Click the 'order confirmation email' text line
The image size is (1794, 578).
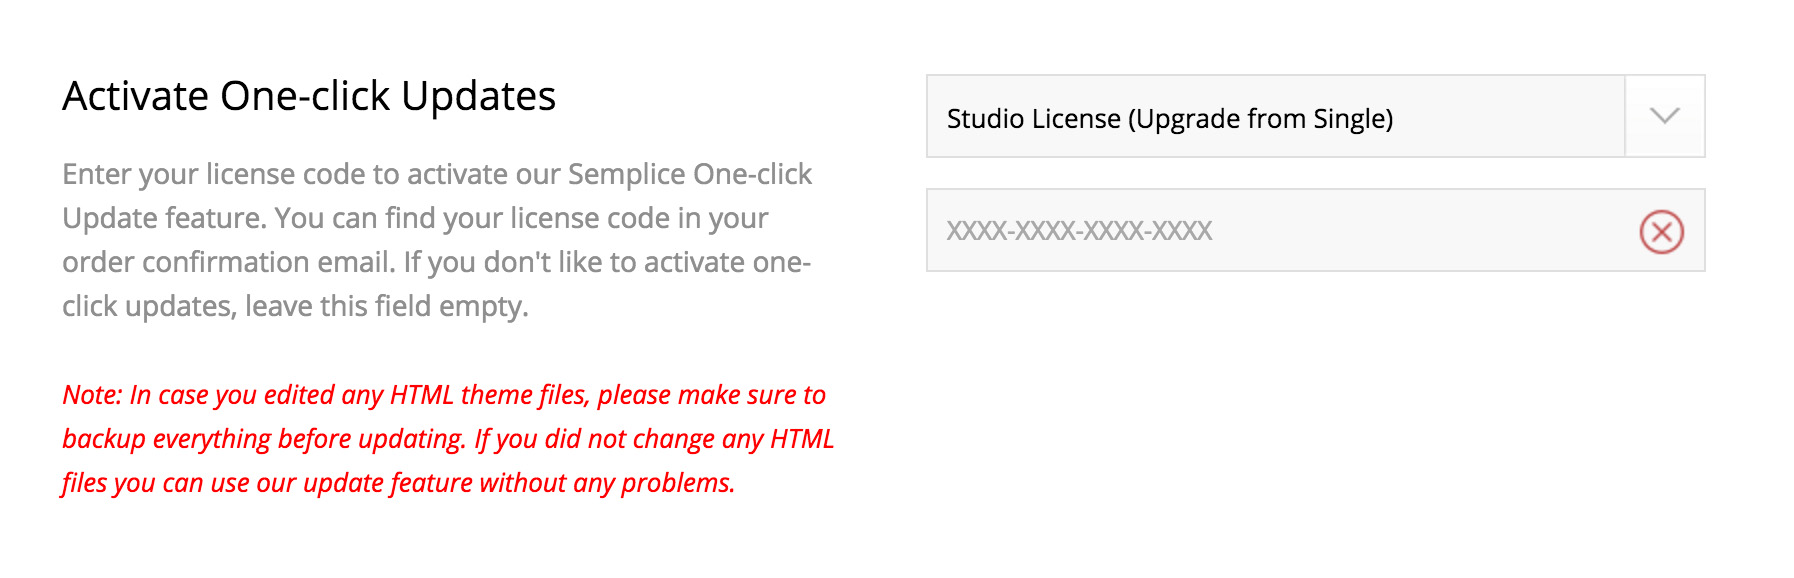[436, 262]
